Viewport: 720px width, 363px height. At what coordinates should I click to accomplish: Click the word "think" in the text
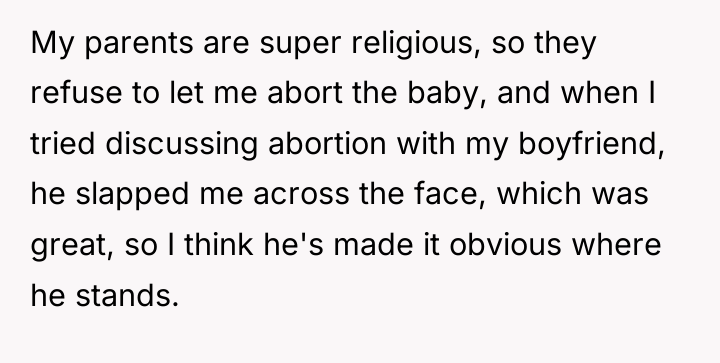[x=219, y=244]
